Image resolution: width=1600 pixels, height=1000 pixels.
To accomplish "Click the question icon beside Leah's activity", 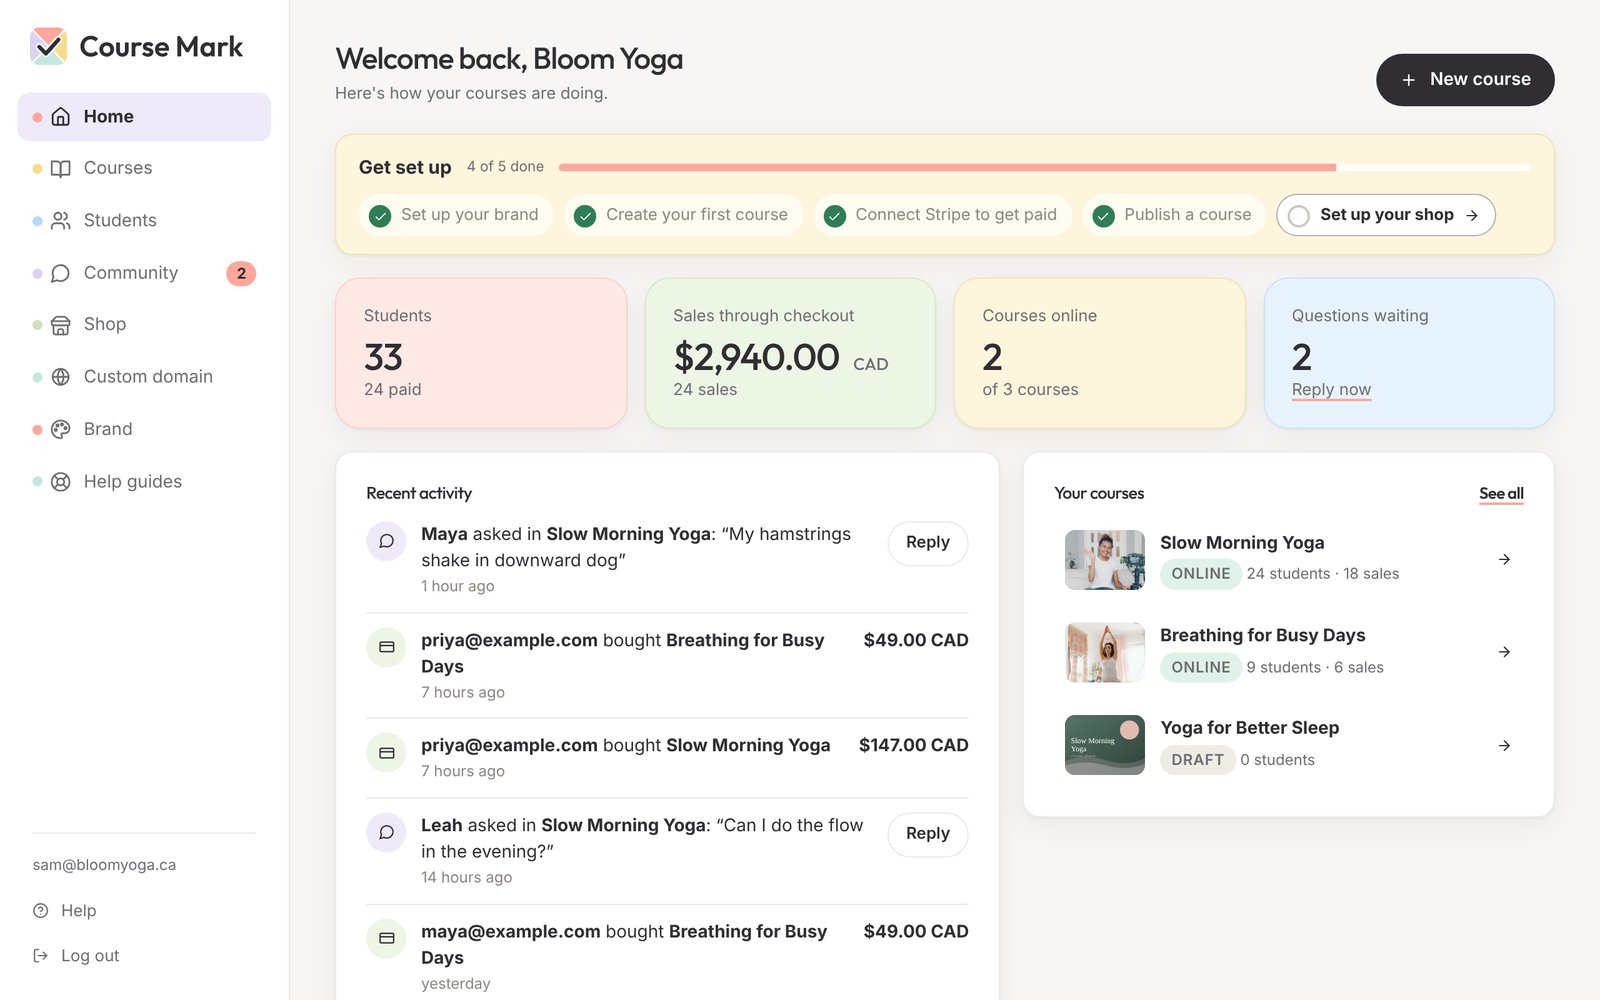I will point(386,832).
